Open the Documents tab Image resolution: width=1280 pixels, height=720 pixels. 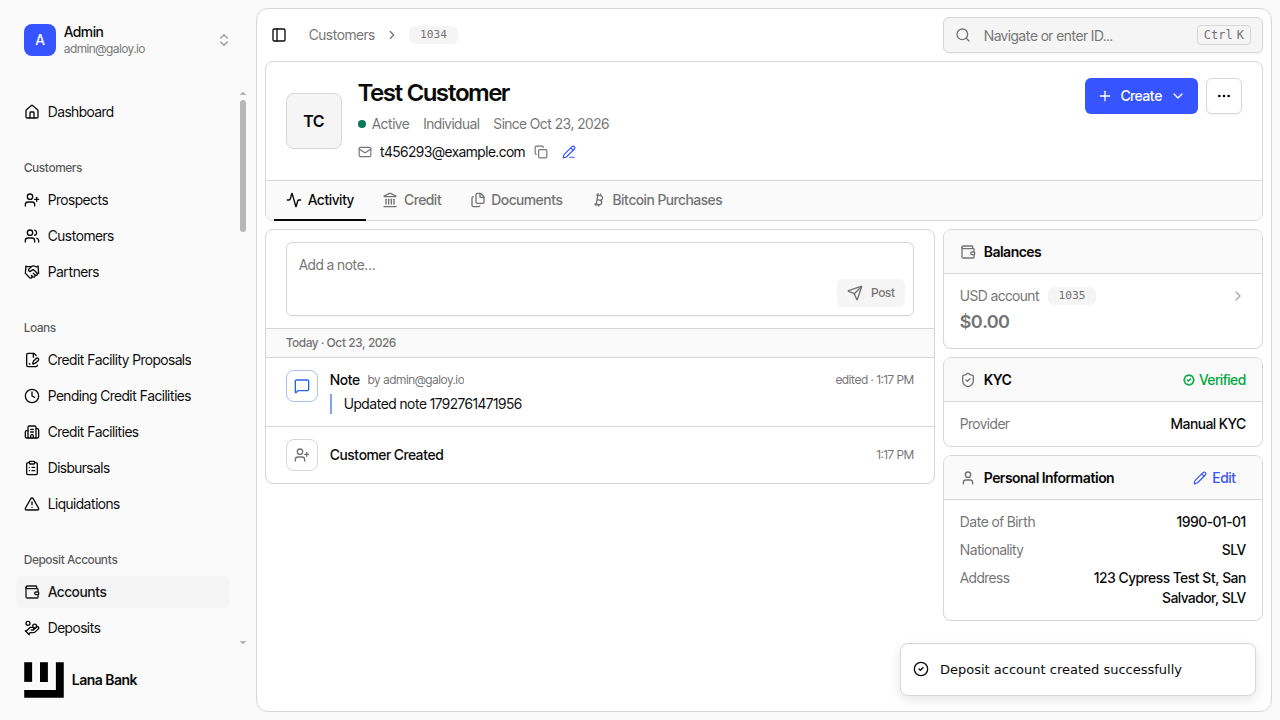517,200
